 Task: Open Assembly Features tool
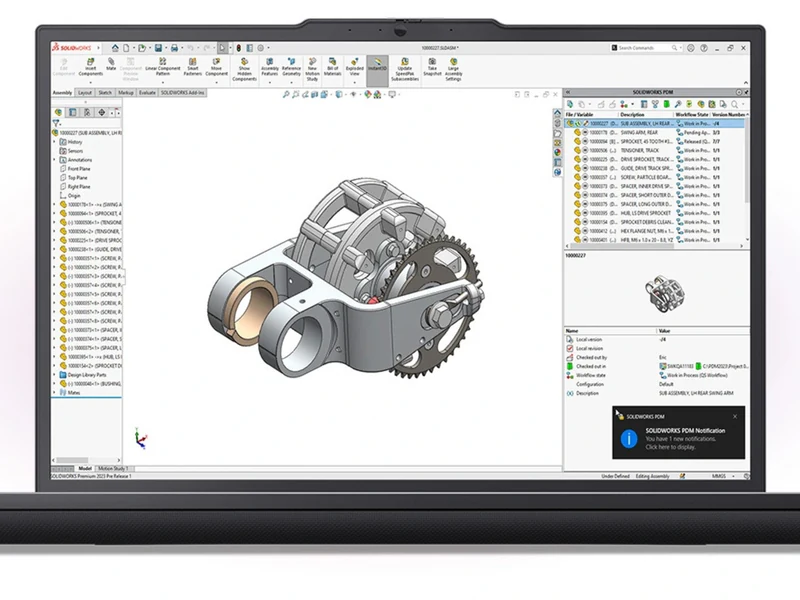(x=270, y=67)
